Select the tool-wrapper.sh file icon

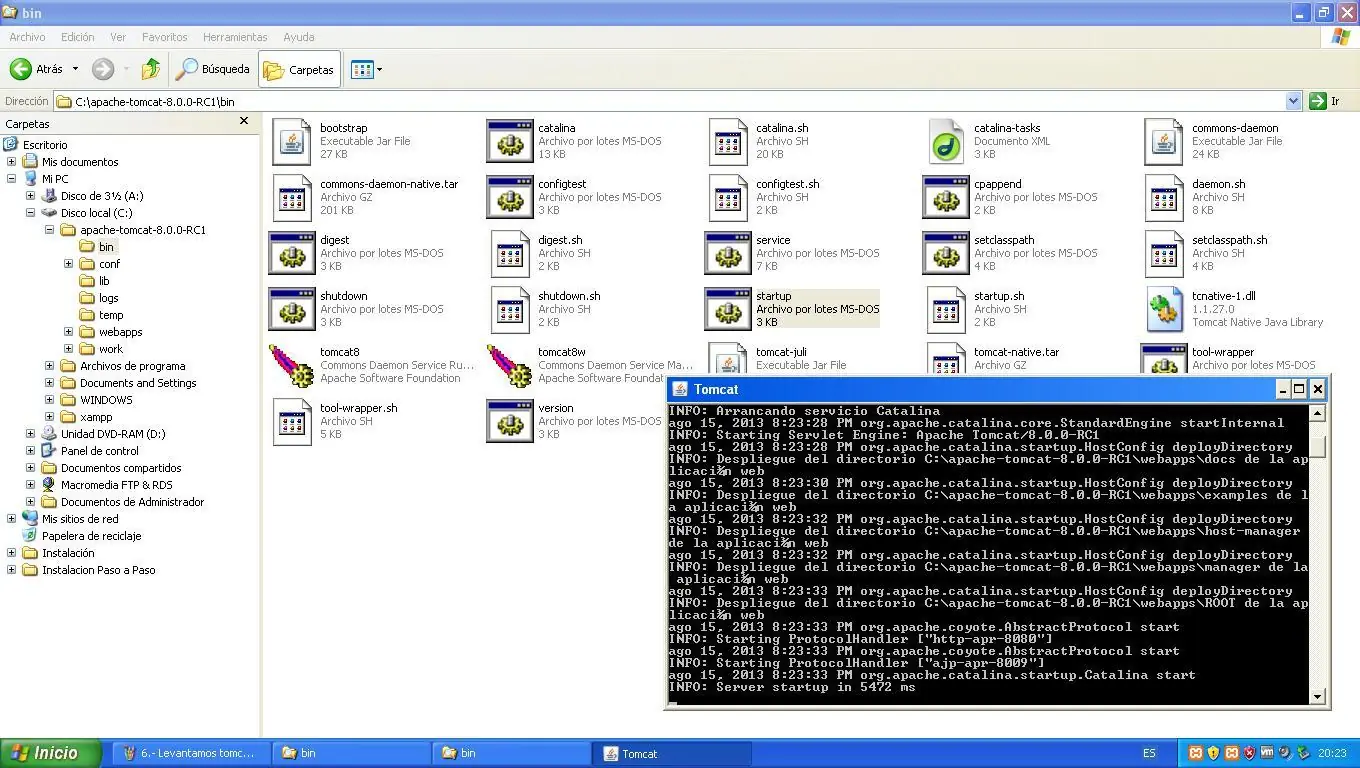coord(292,422)
